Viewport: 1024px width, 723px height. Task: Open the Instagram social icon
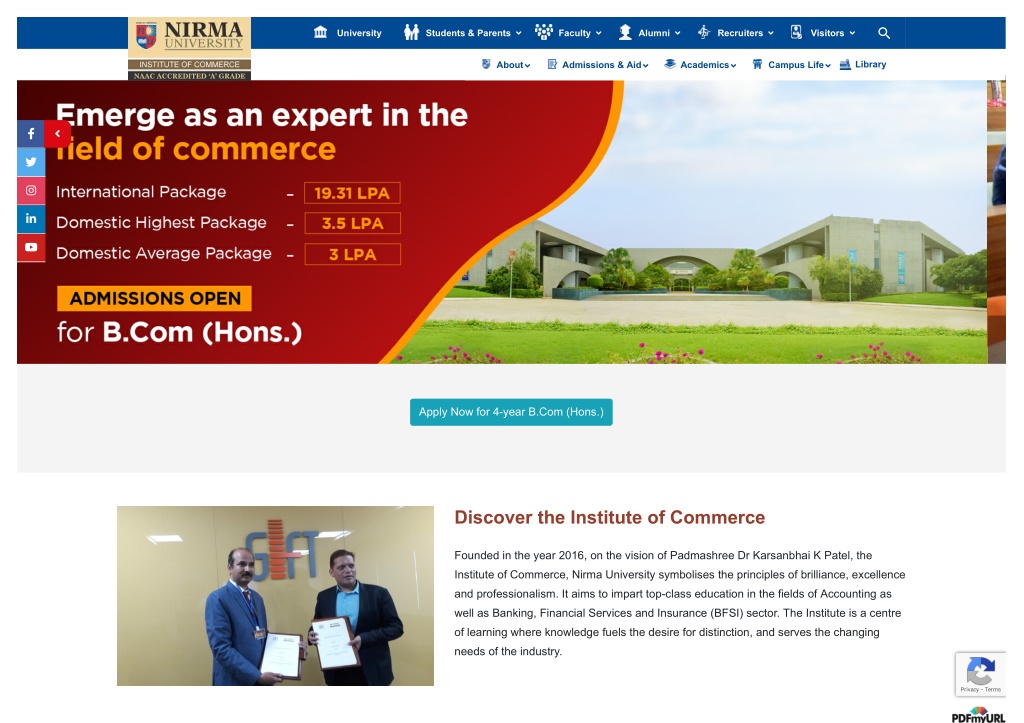[x=31, y=191]
